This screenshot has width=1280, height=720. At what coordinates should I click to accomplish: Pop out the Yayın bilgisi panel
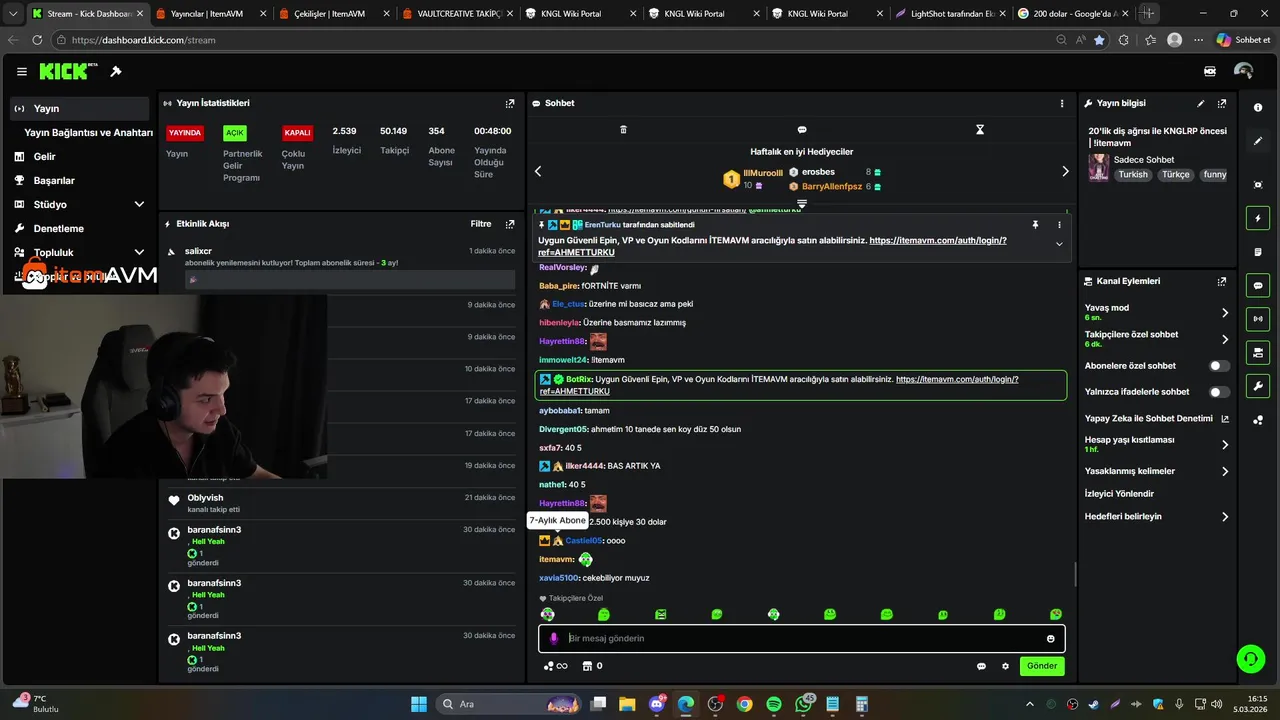click(x=1222, y=103)
